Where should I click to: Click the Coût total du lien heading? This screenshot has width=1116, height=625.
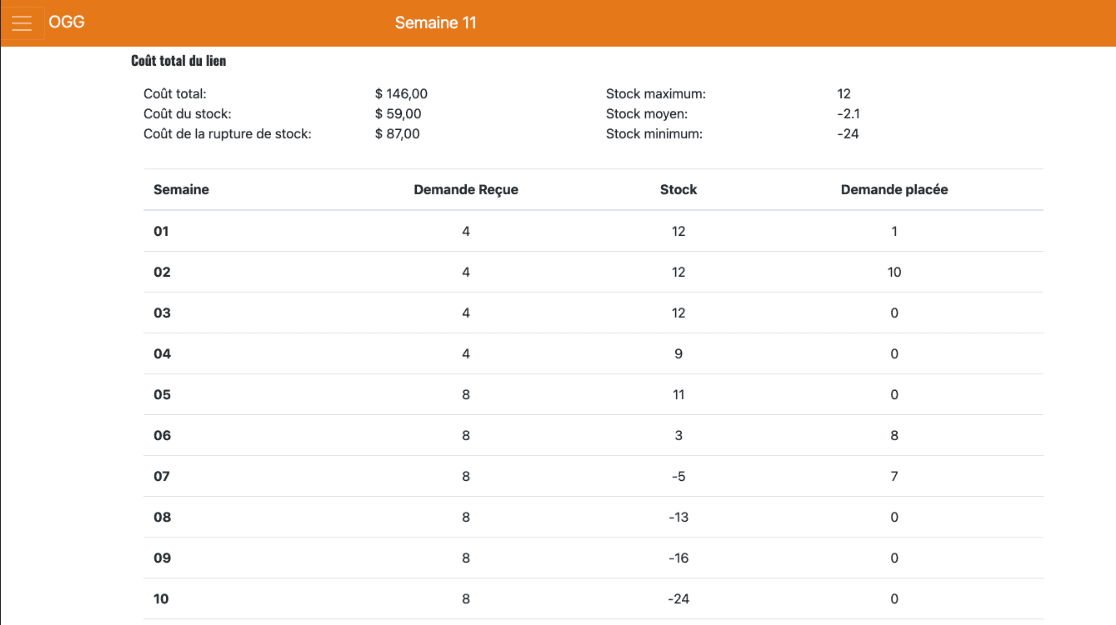[178, 61]
